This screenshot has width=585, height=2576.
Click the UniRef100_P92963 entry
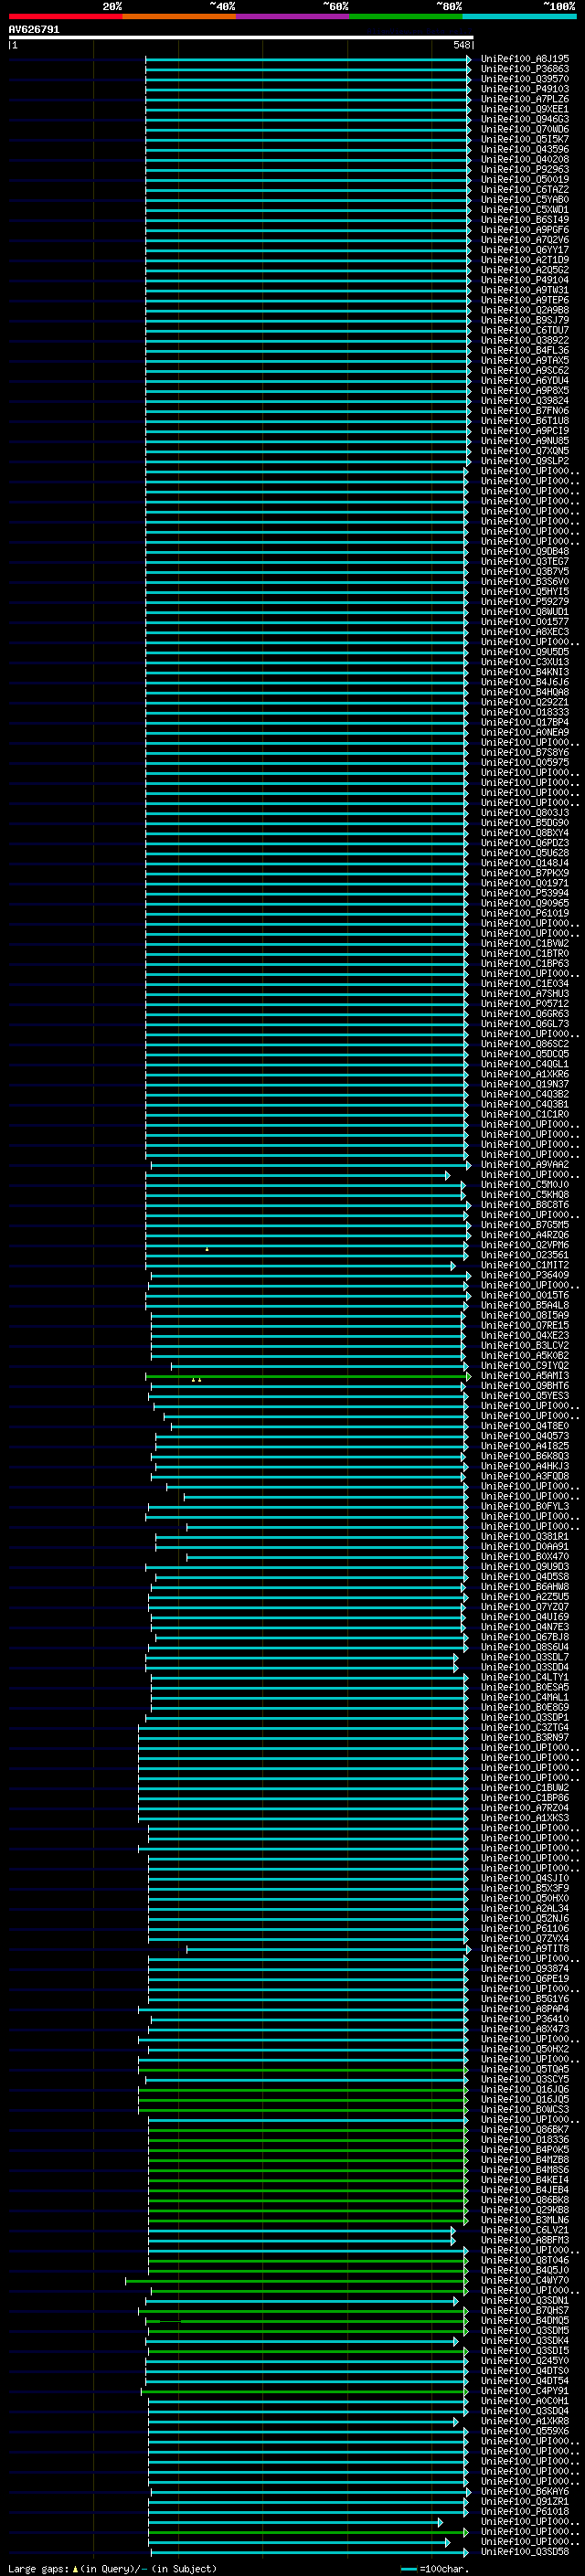(x=525, y=169)
